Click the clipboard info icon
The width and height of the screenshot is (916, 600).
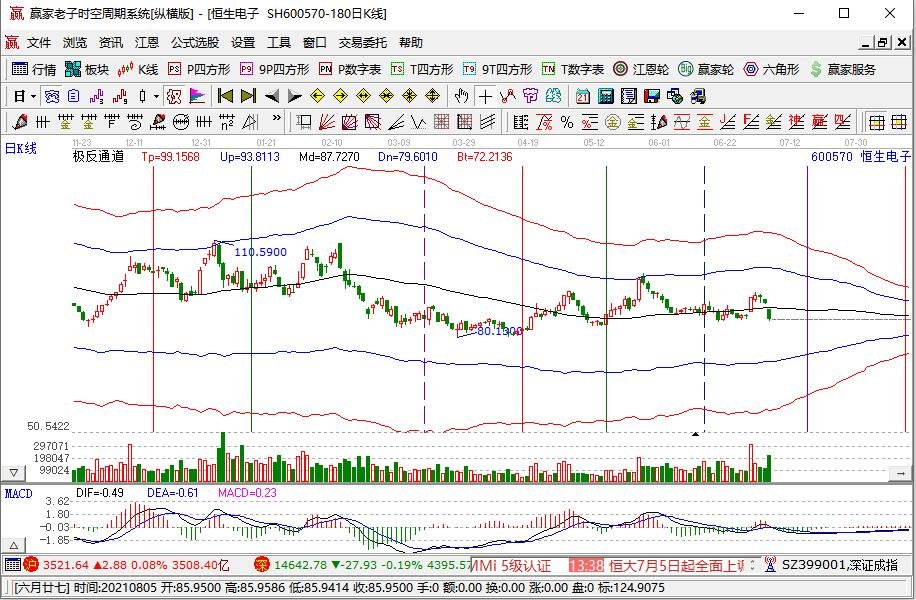point(73,96)
